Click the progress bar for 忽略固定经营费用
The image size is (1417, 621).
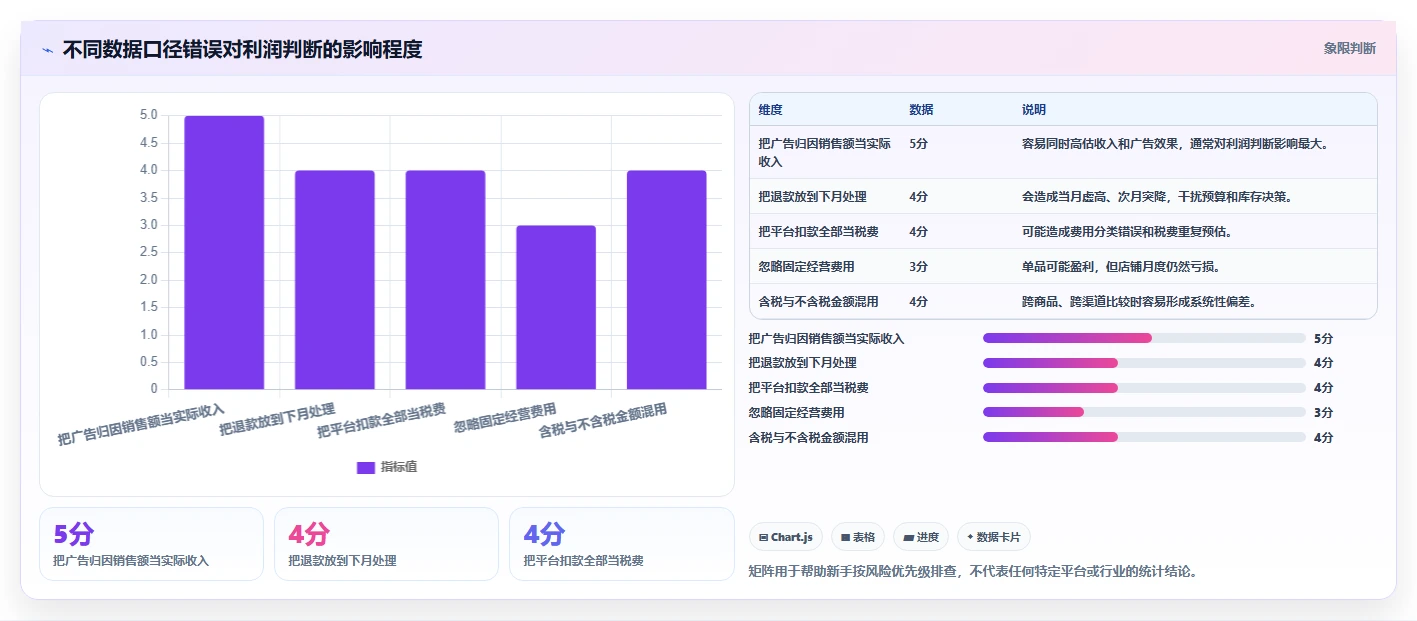click(1144, 412)
